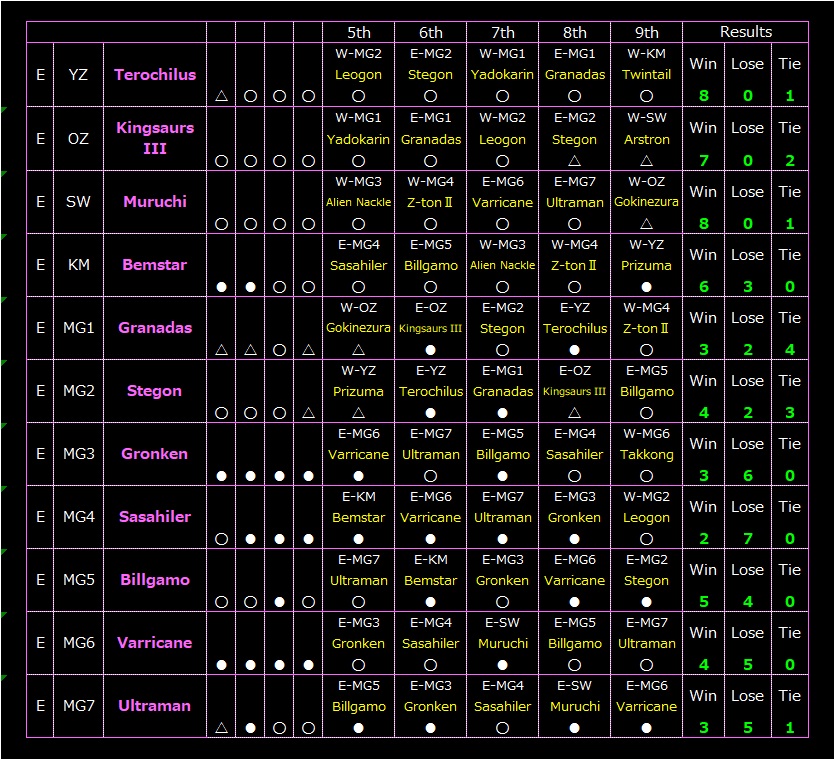Select the pink Gronken team name

click(x=155, y=454)
